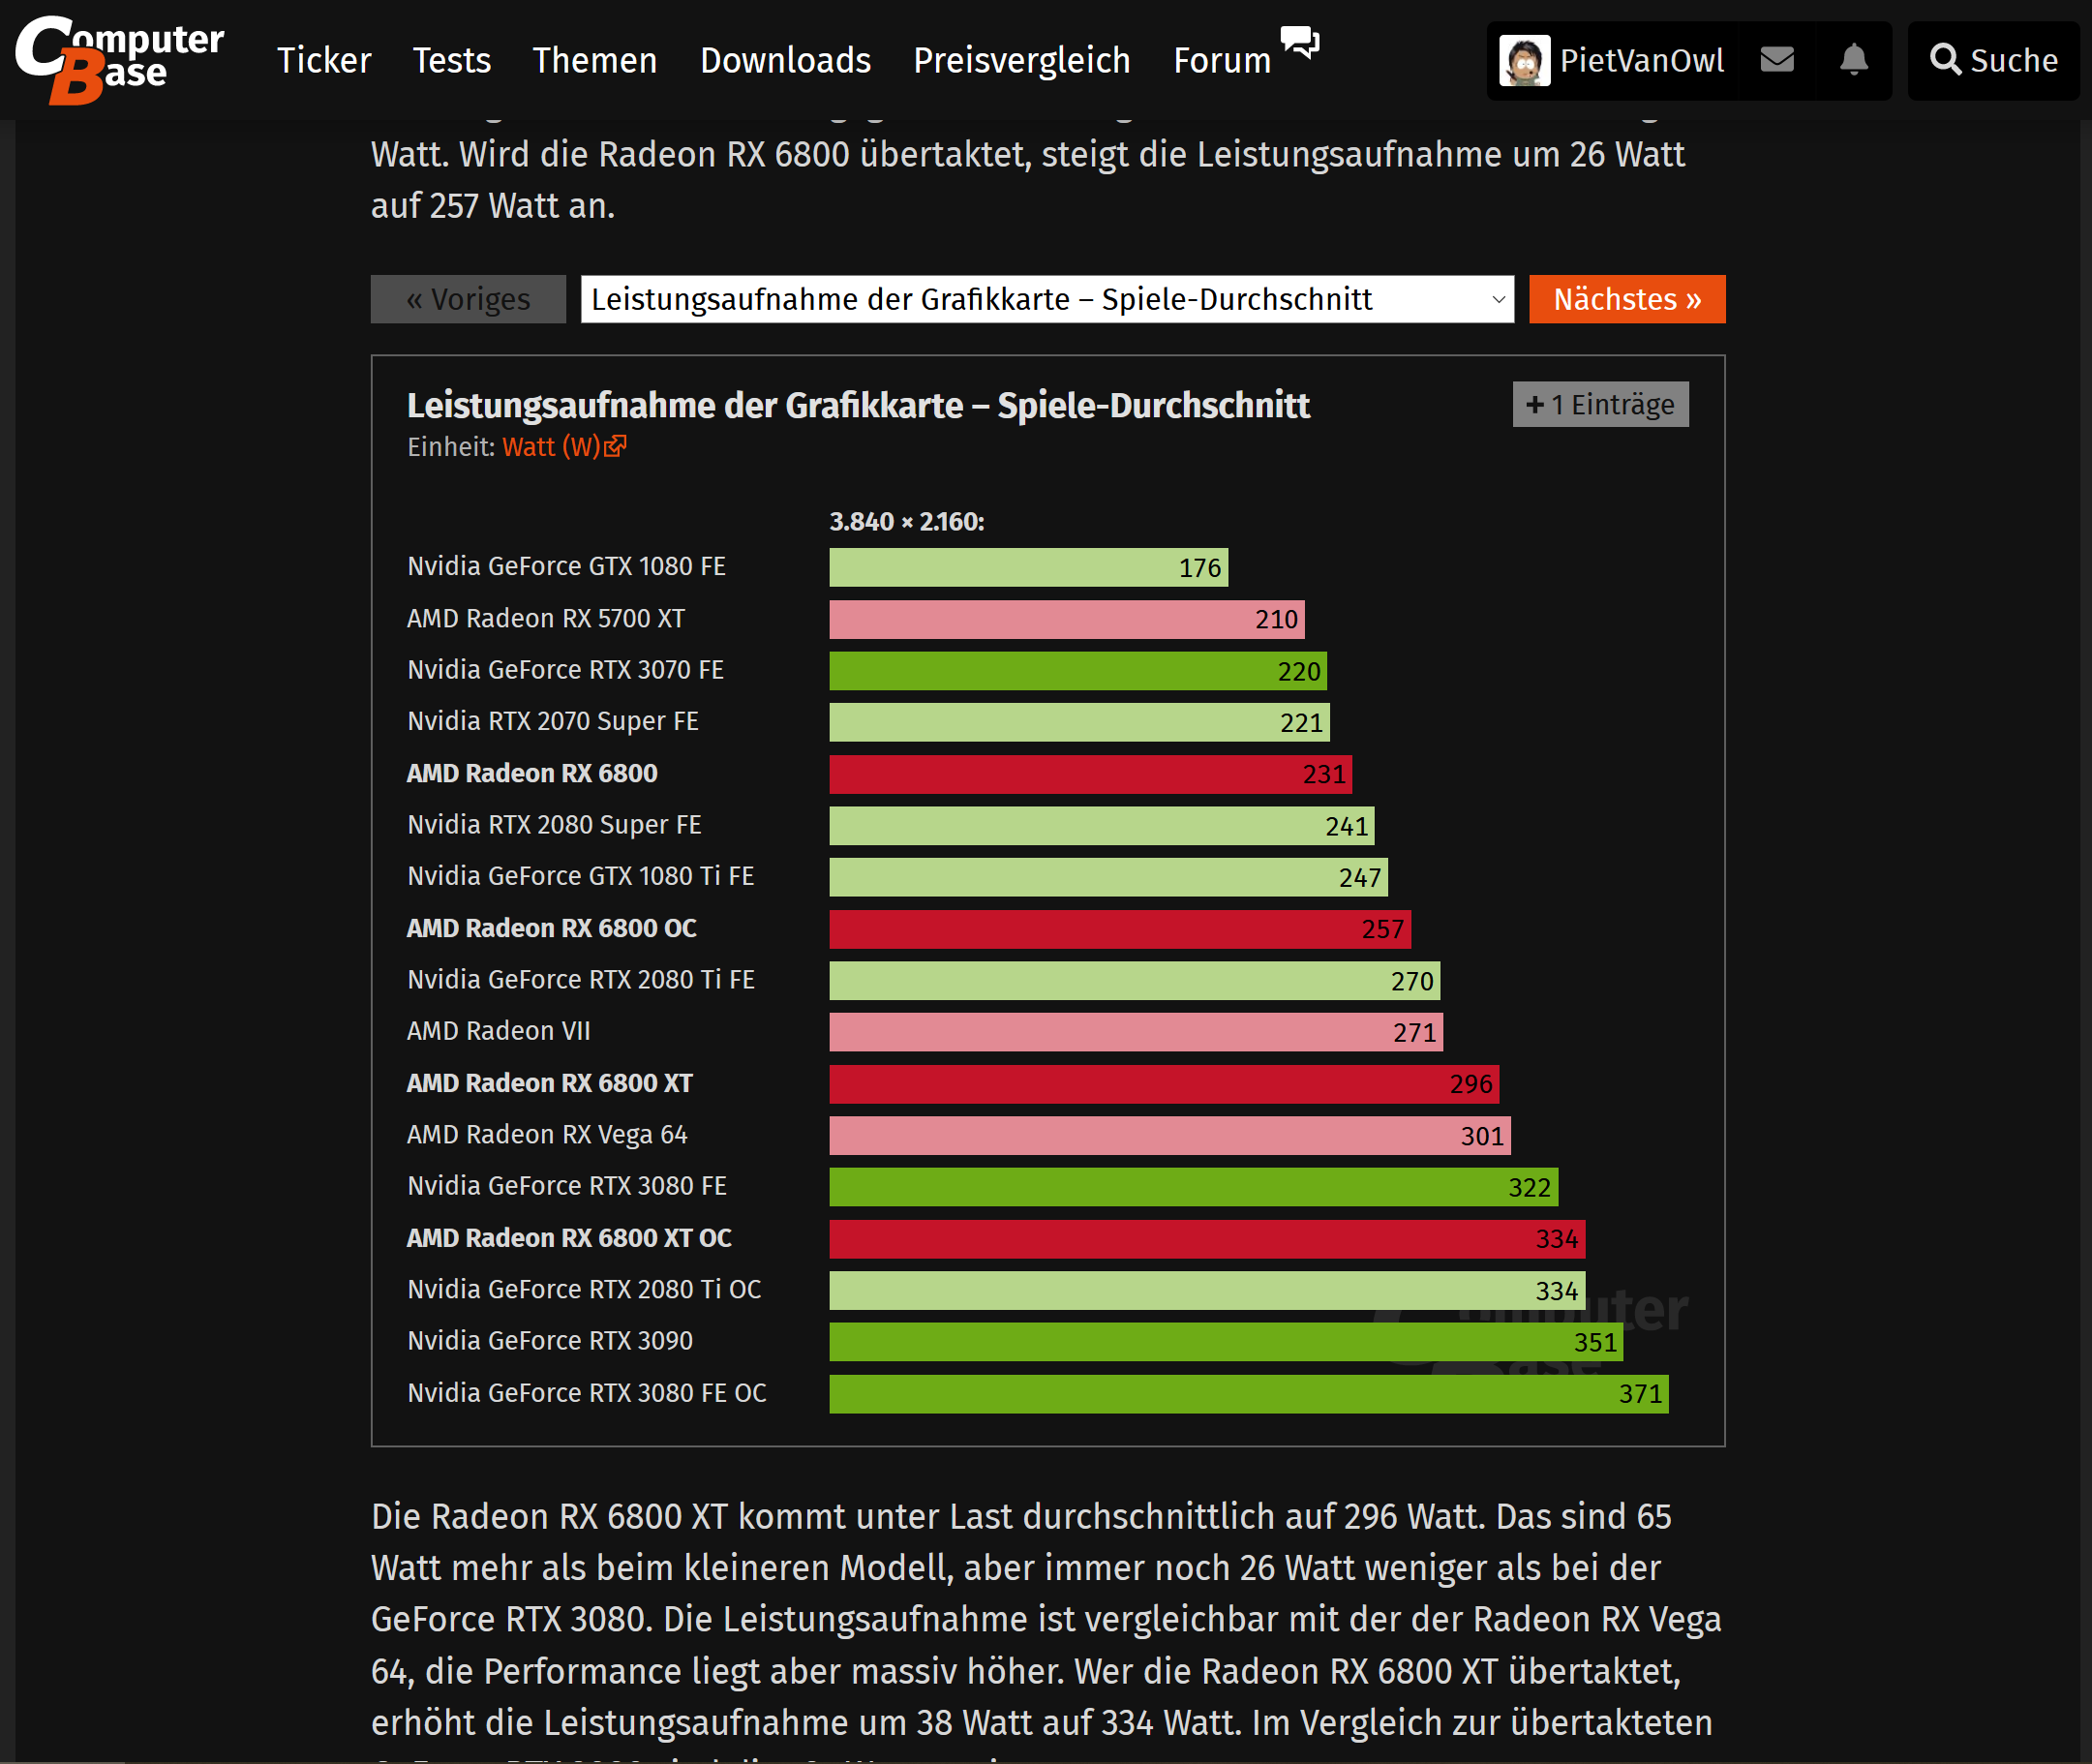Open the Ticker menu item
Image resolution: width=2092 pixels, height=1764 pixels.
(x=323, y=60)
